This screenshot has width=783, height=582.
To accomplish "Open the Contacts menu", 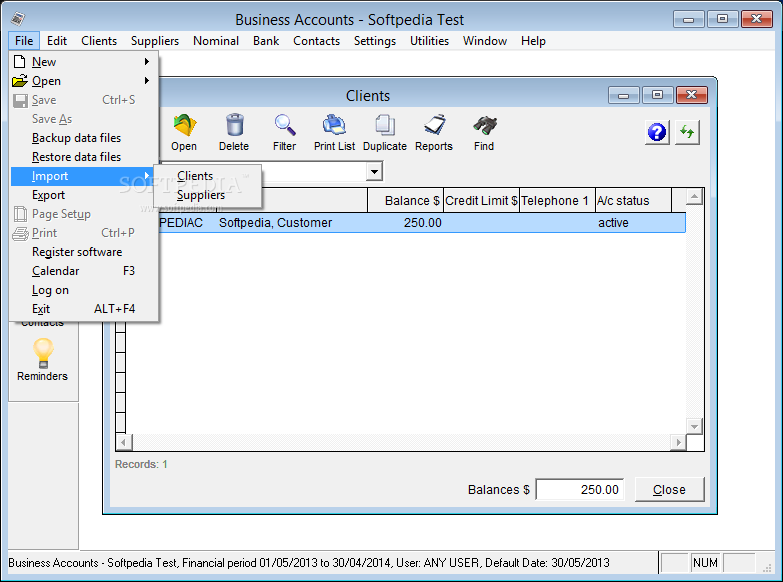I will pyautogui.click(x=316, y=41).
